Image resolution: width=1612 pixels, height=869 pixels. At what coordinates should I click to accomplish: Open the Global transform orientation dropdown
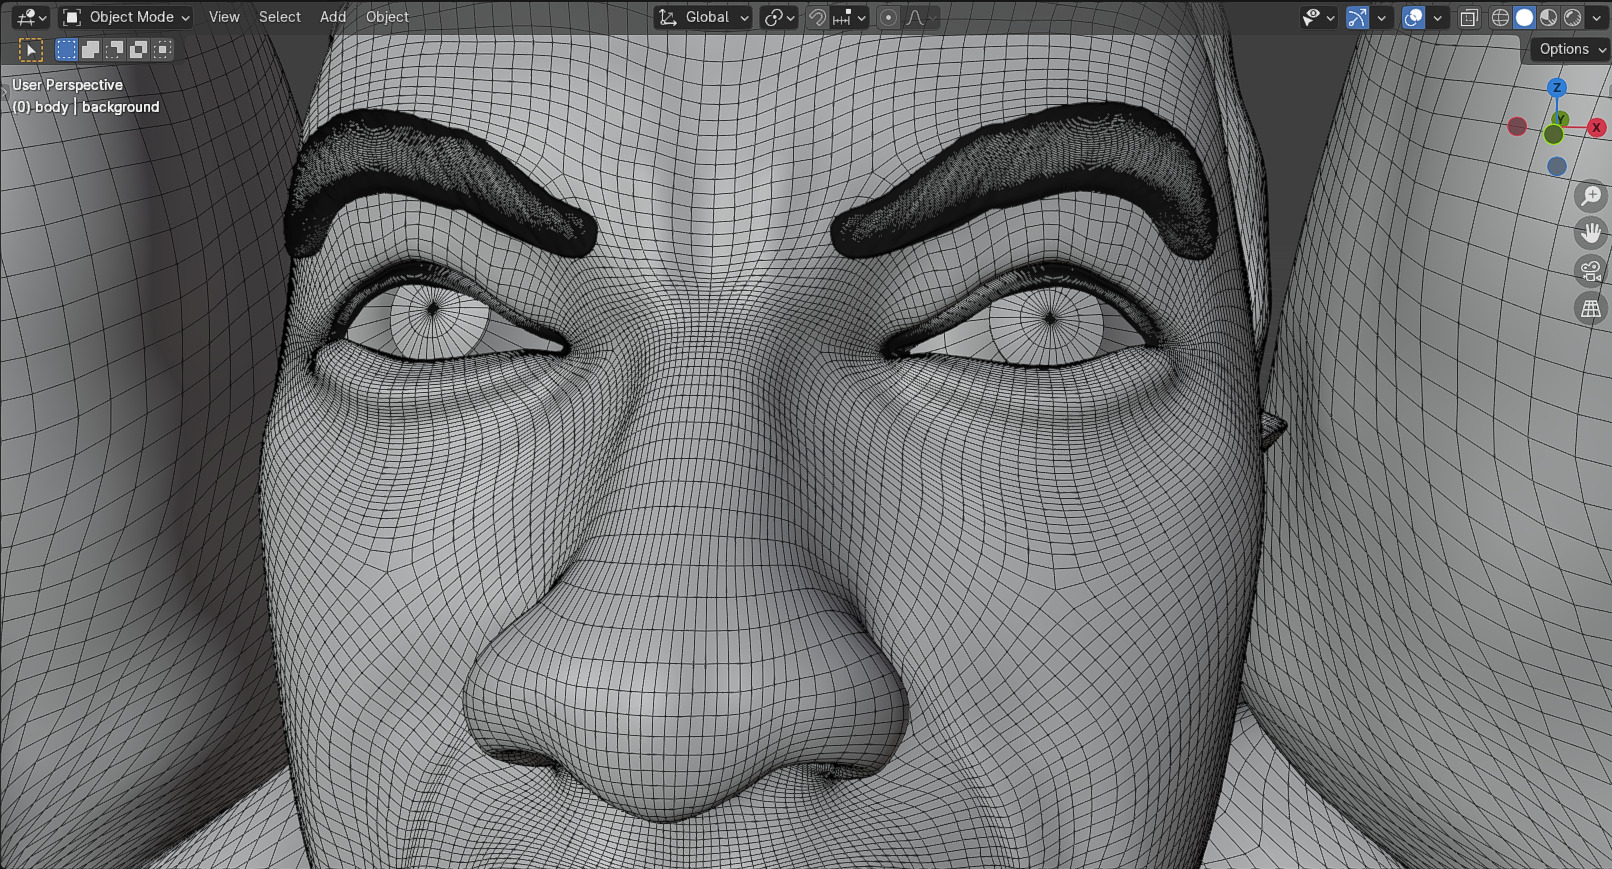(703, 17)
